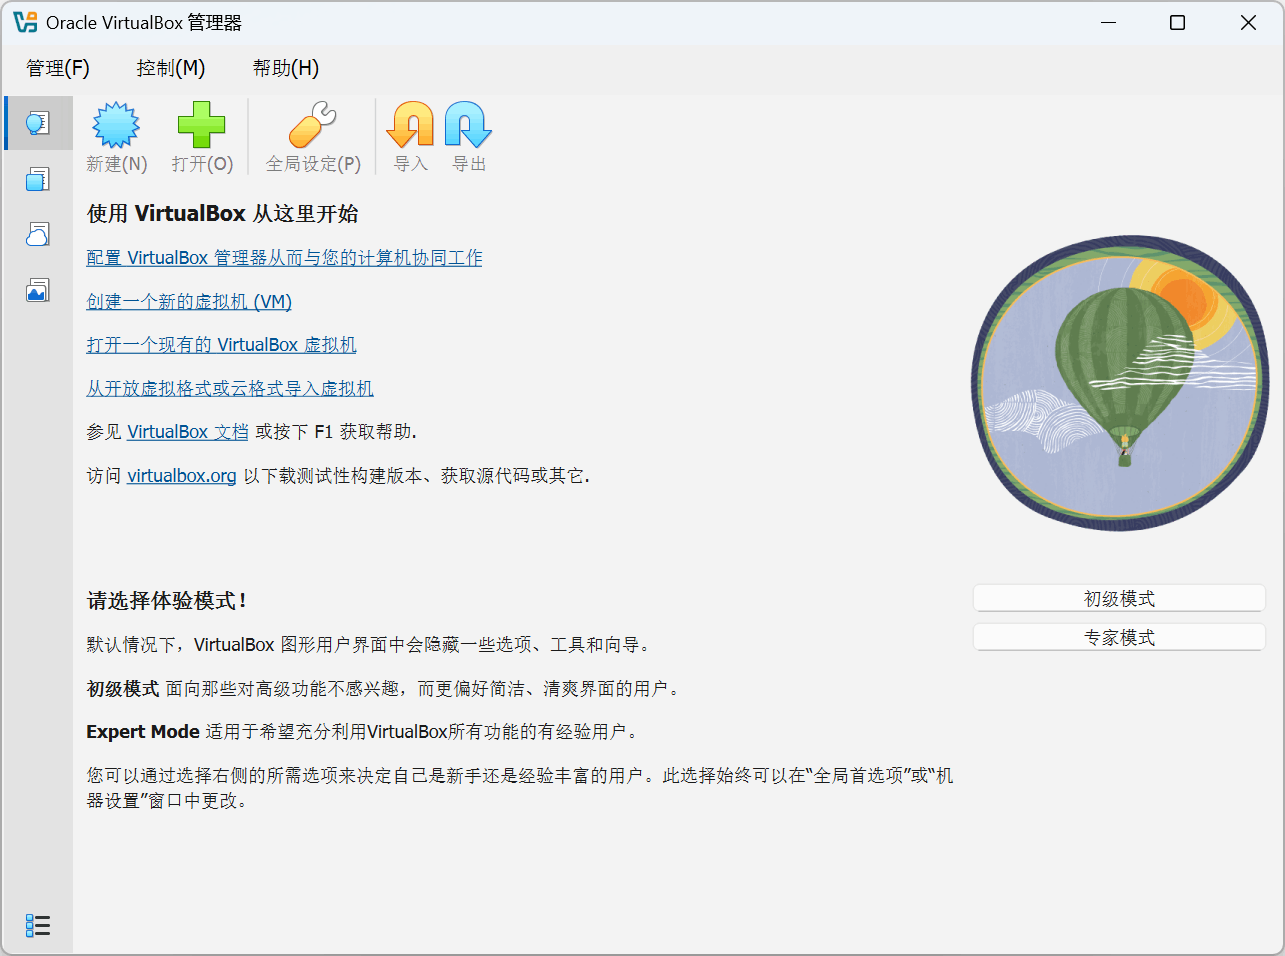The image size is (1285, 956).
Task: Close the VirtualBox manager window
Action: point(1248,22)
